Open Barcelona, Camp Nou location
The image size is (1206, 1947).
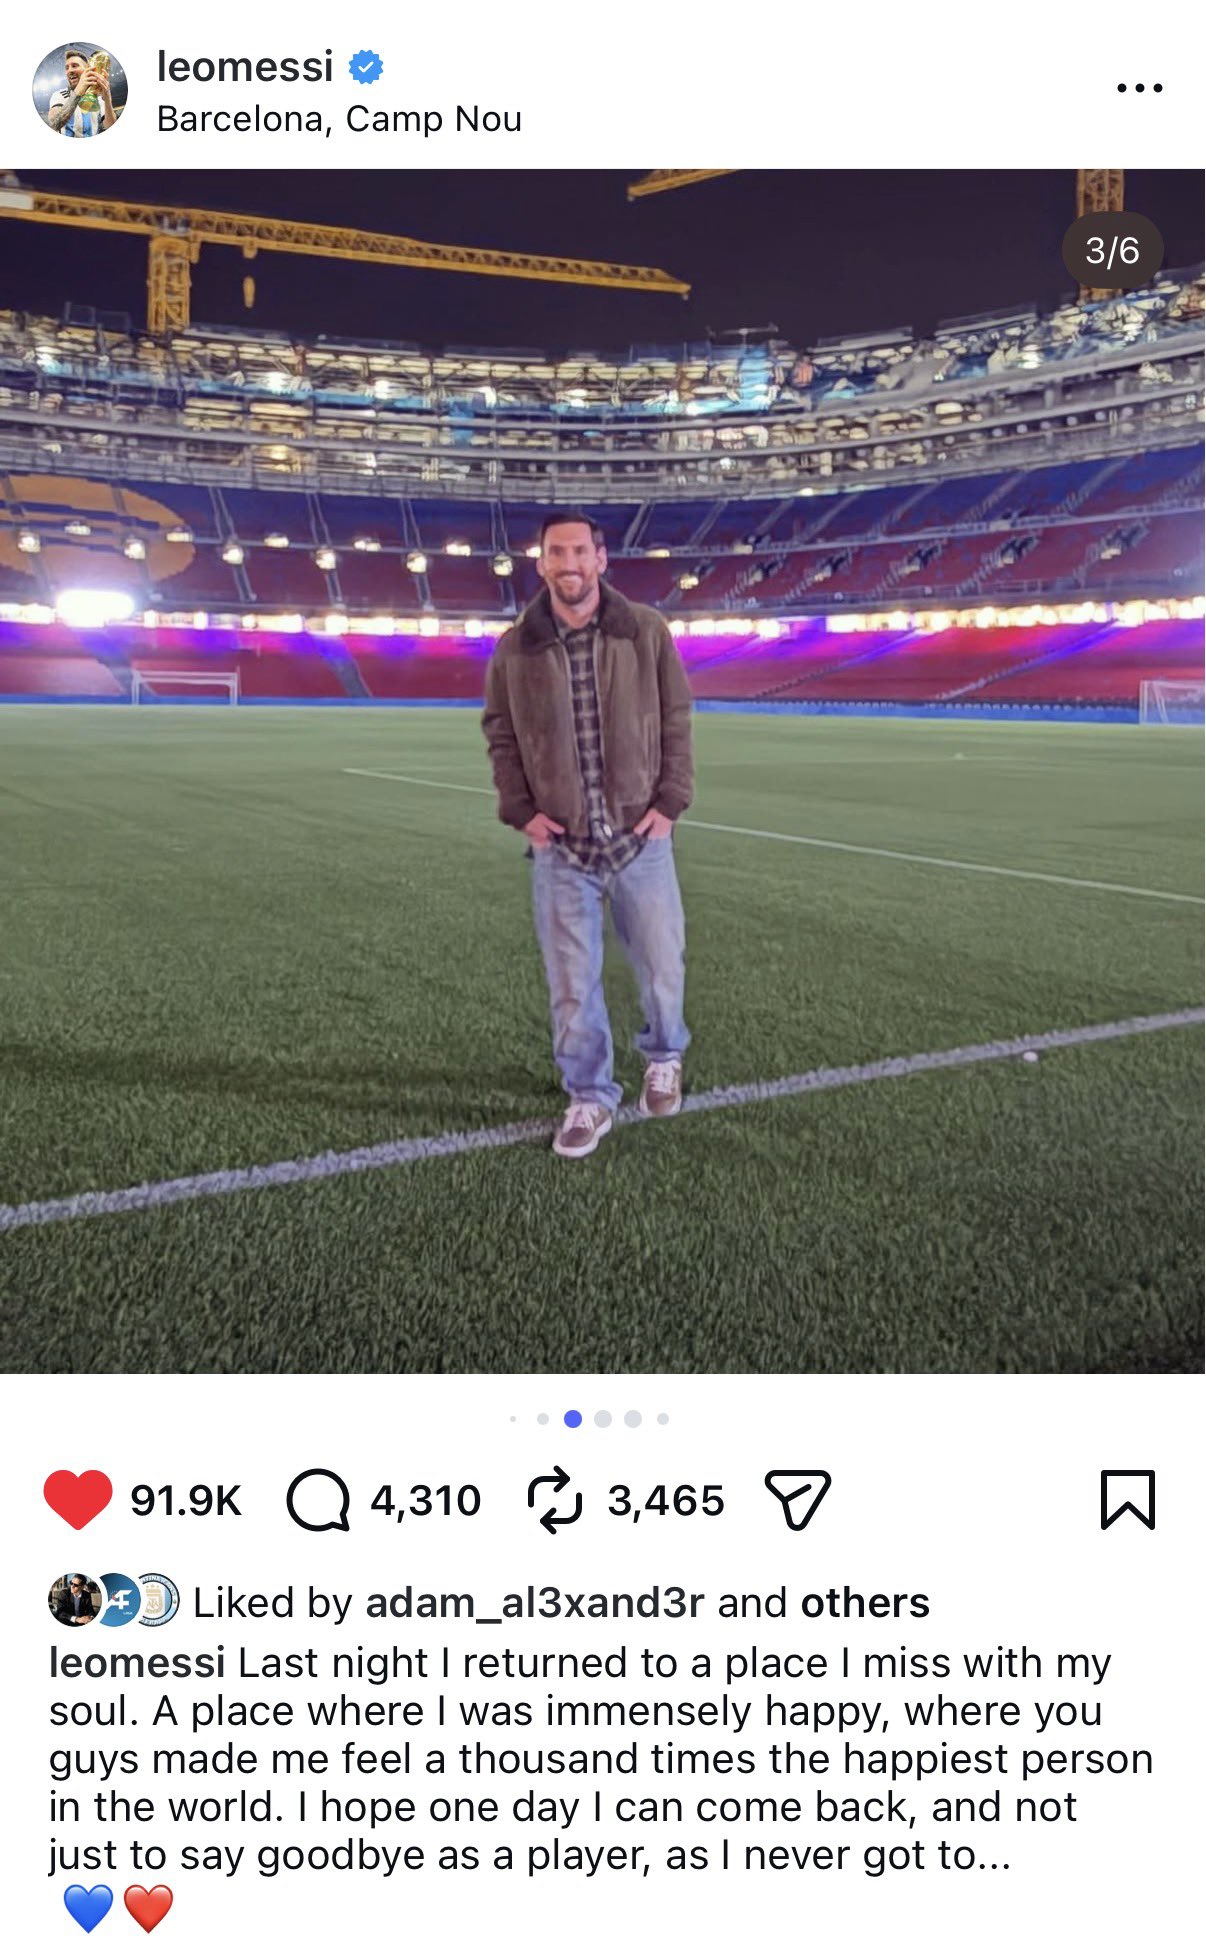click(x=339, y=119)
